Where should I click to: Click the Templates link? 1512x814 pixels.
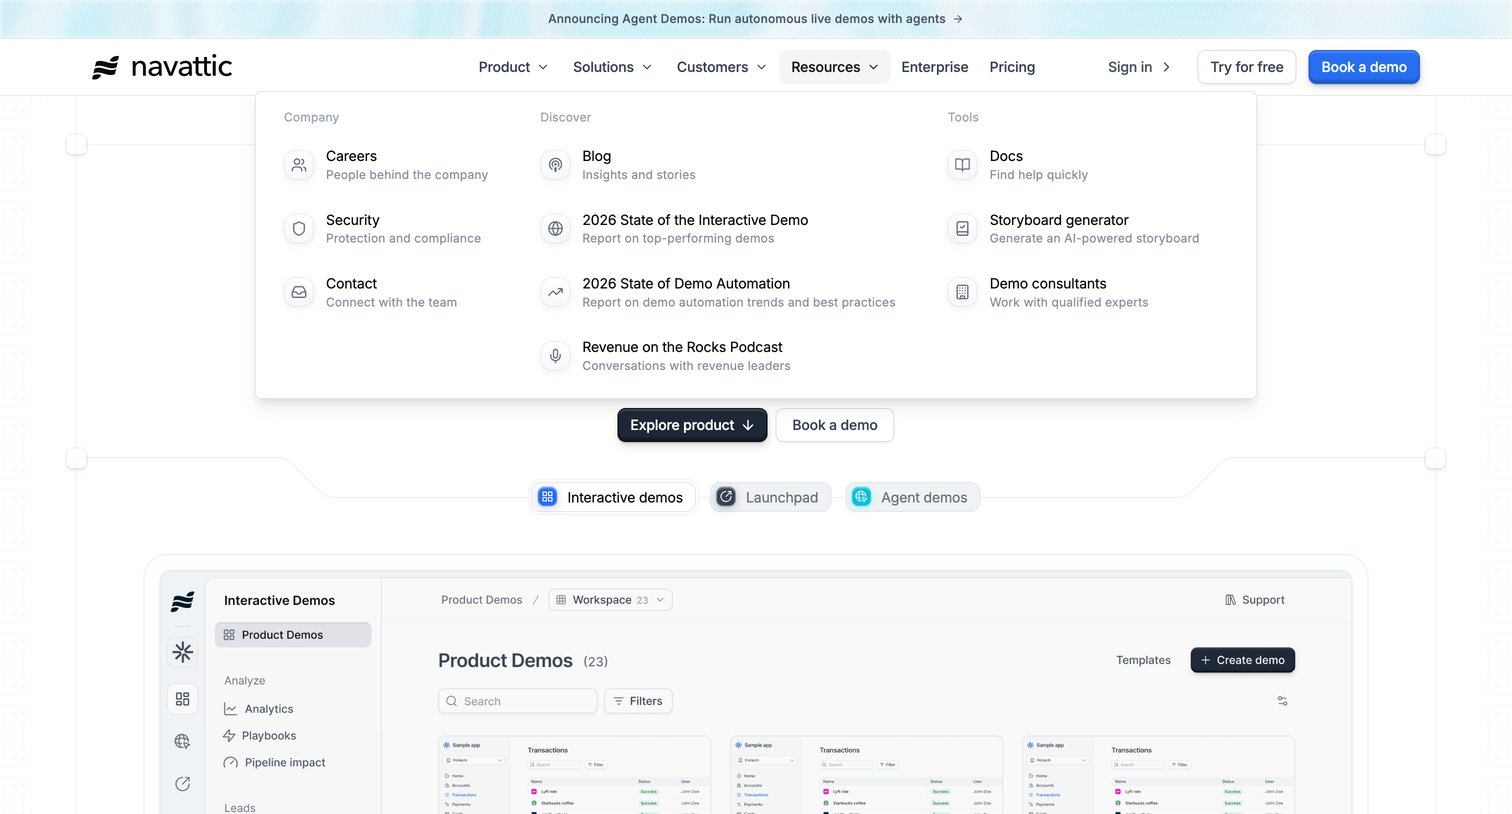pyautogui.click(x=1143, y=660)
